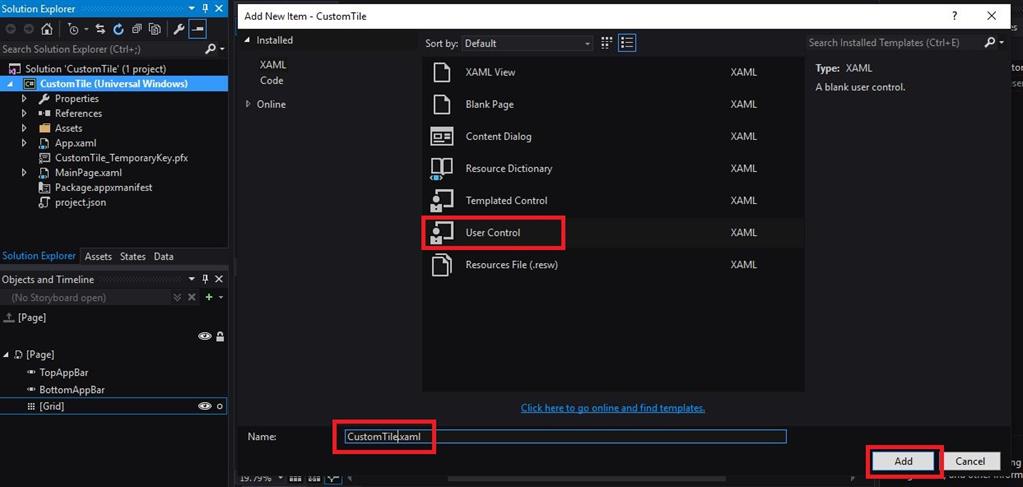Switch to the States tab

click(x=132, y=257)
